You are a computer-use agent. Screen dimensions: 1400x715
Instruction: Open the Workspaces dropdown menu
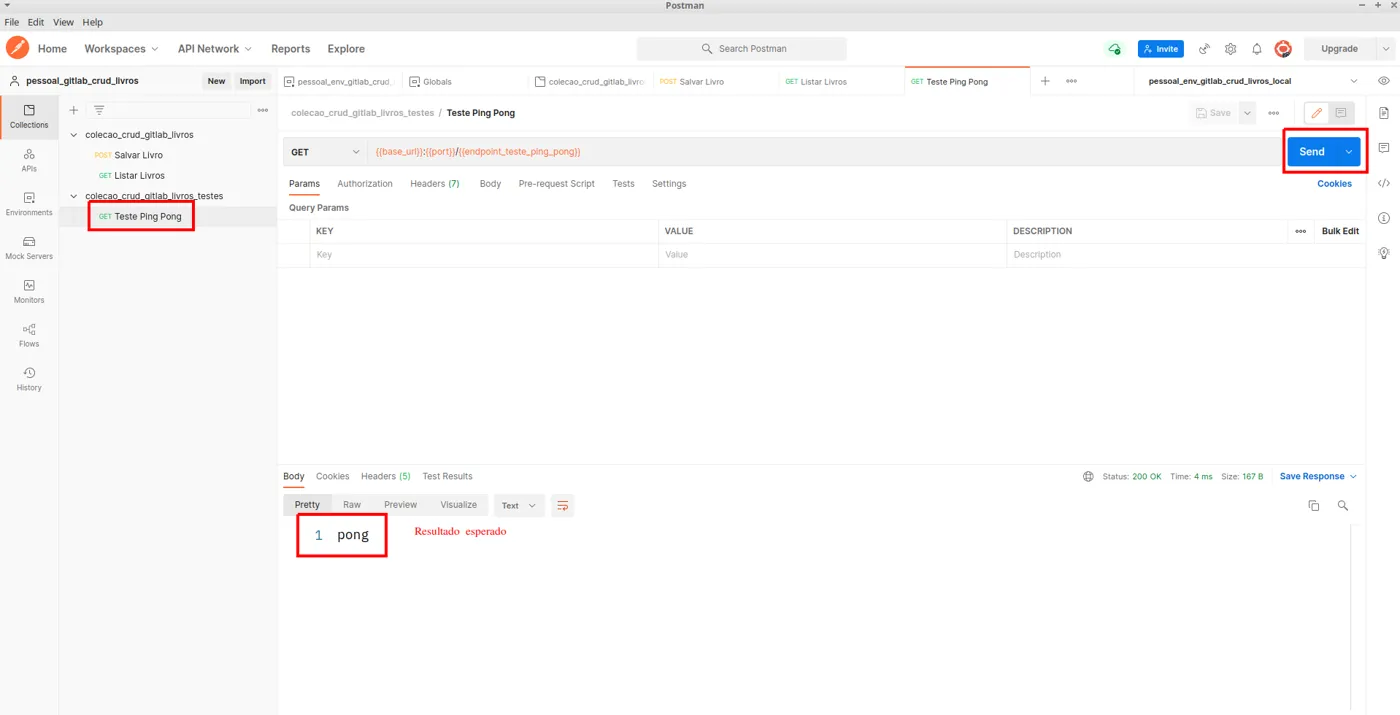[121, 49]
